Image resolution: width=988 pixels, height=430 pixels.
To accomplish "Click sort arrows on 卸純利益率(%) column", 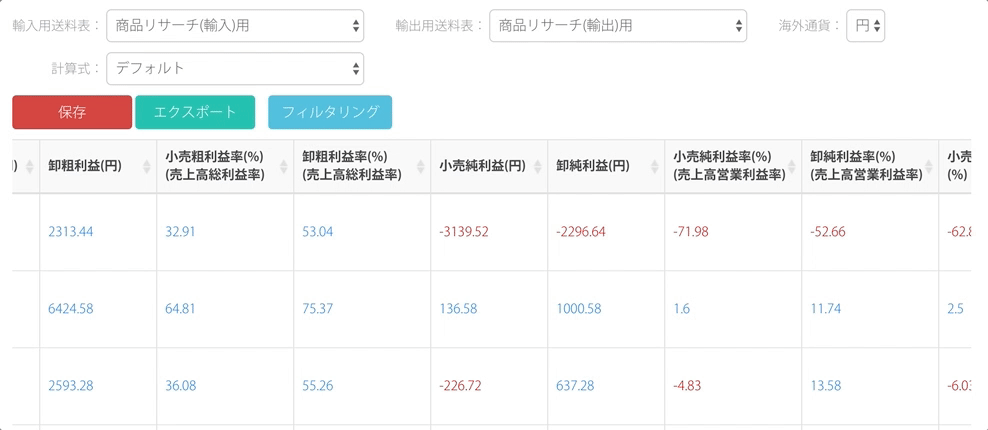I will [929, 166].
